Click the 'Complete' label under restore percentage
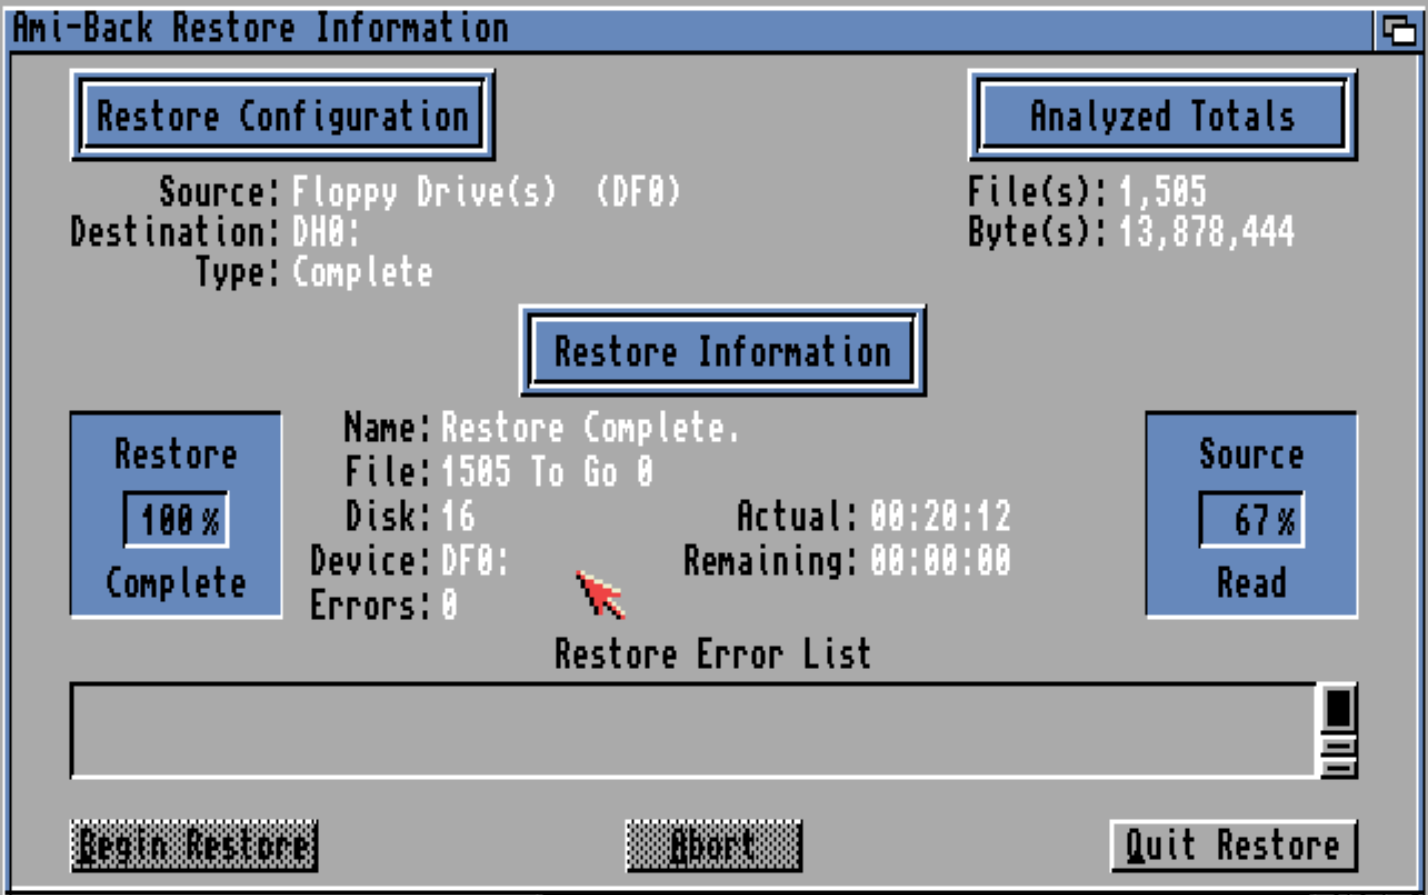 176,583
